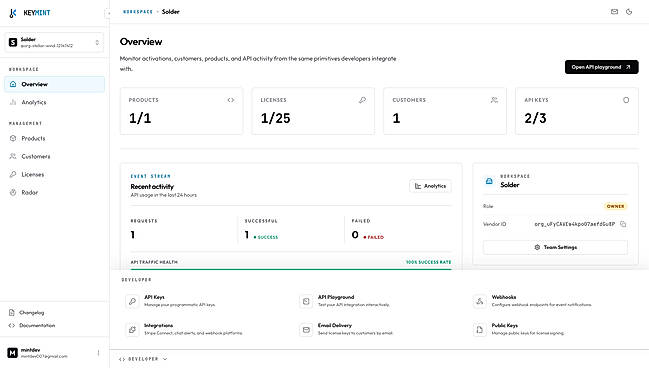Open the mail inbox icon
Screen dimensions: 649x368
[614, 12]
